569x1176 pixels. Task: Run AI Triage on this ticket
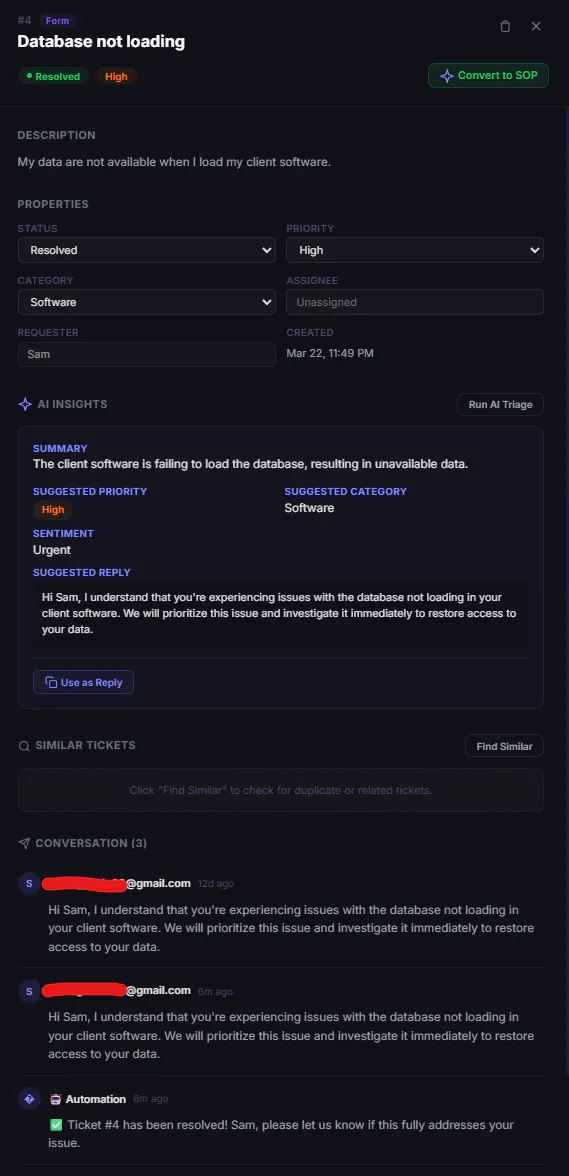click(500, 404)
